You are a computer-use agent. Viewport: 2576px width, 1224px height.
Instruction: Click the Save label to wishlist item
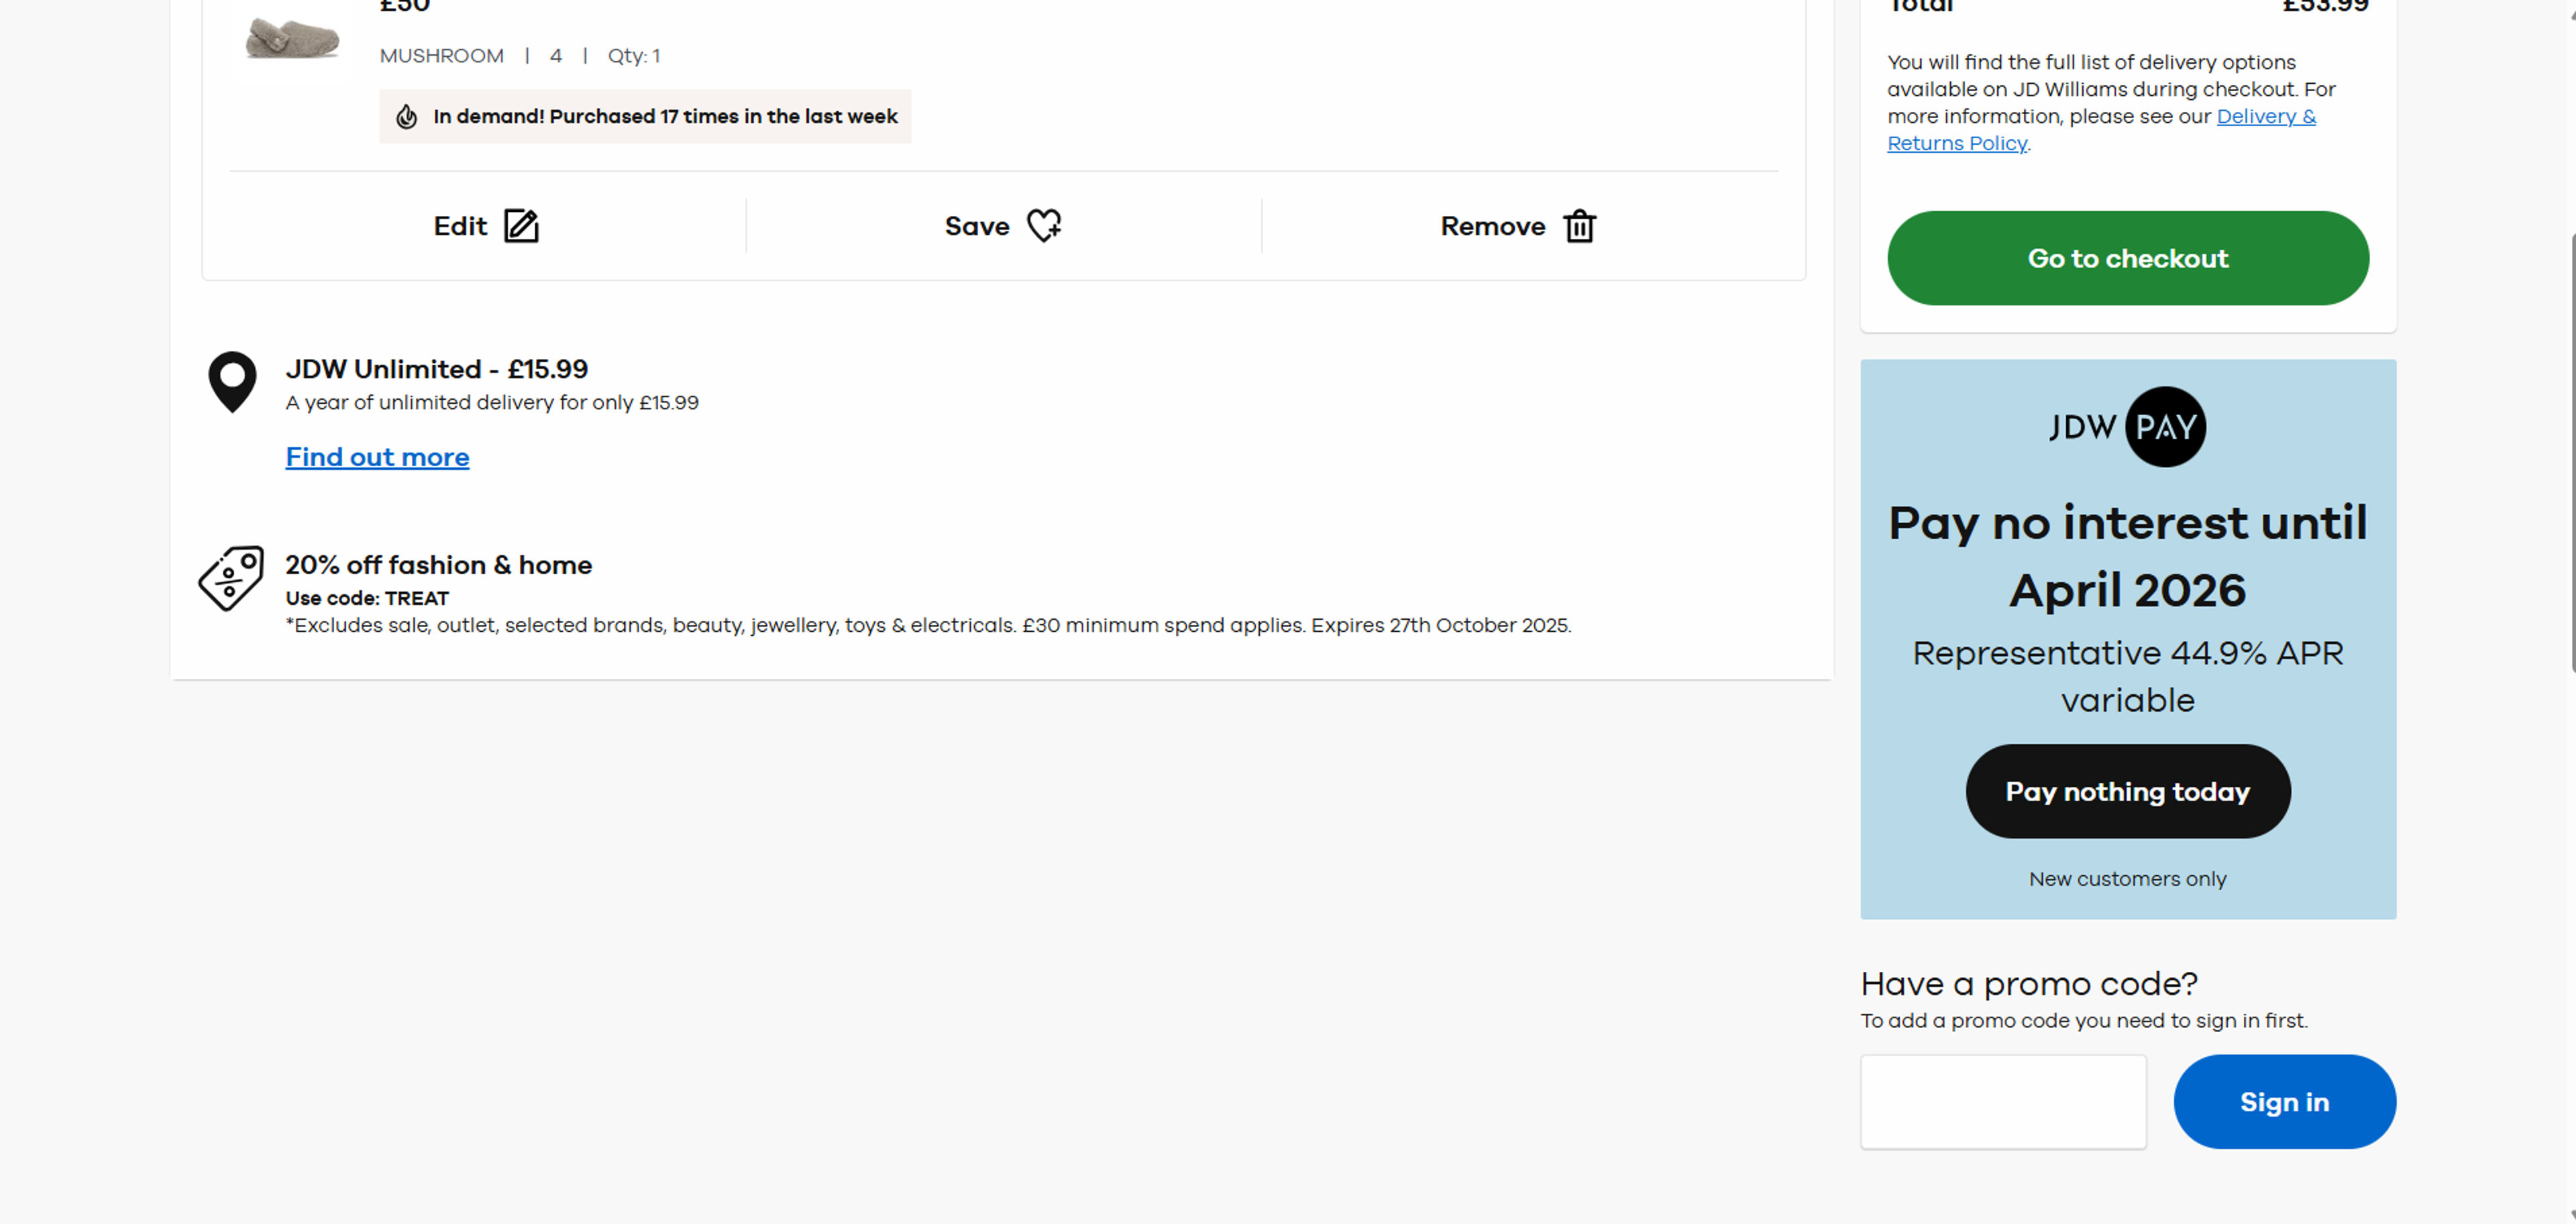click(x=976, y=226)
